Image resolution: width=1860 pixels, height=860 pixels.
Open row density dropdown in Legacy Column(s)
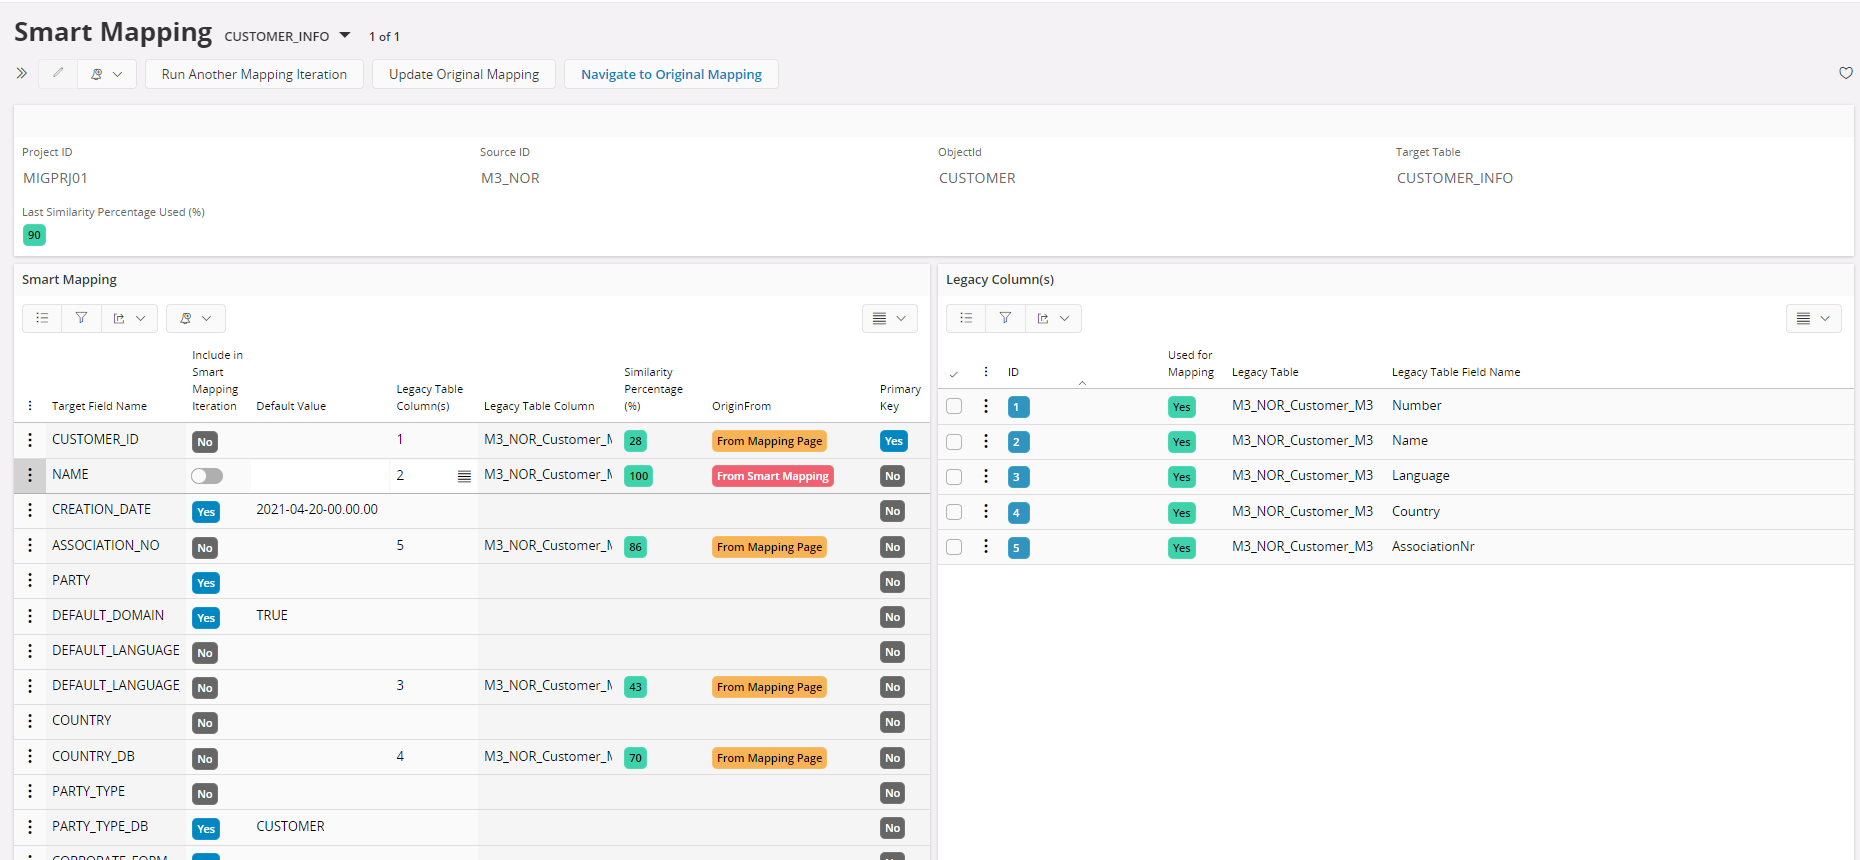(x=1813, y=318)
